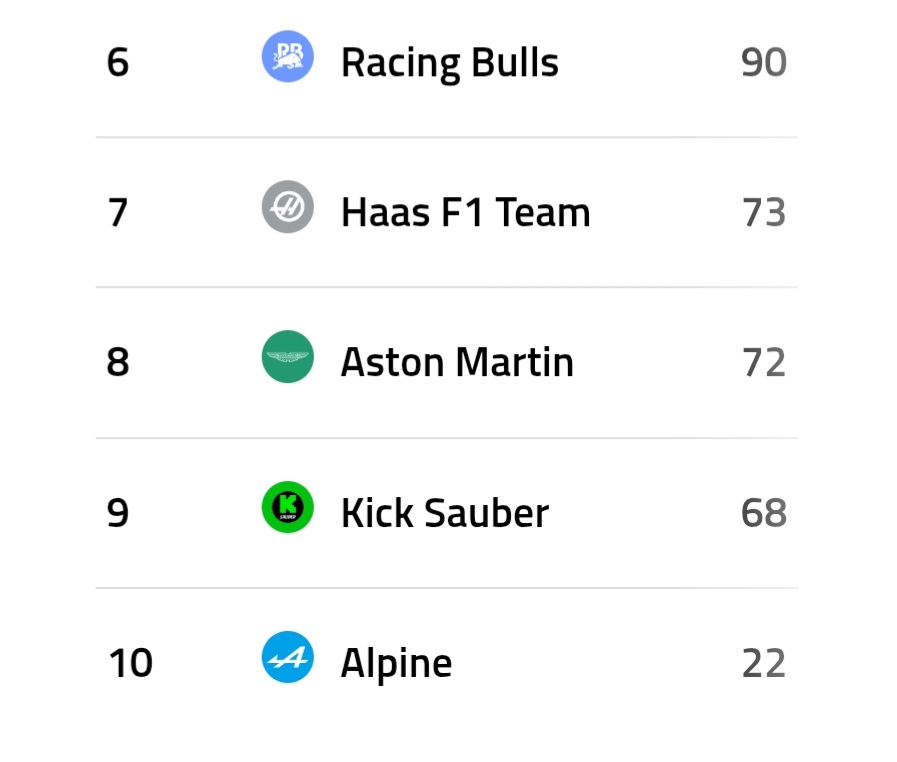Click the Alpine team name
Screen dimensions: 897x762
click(x=396, y=663)
